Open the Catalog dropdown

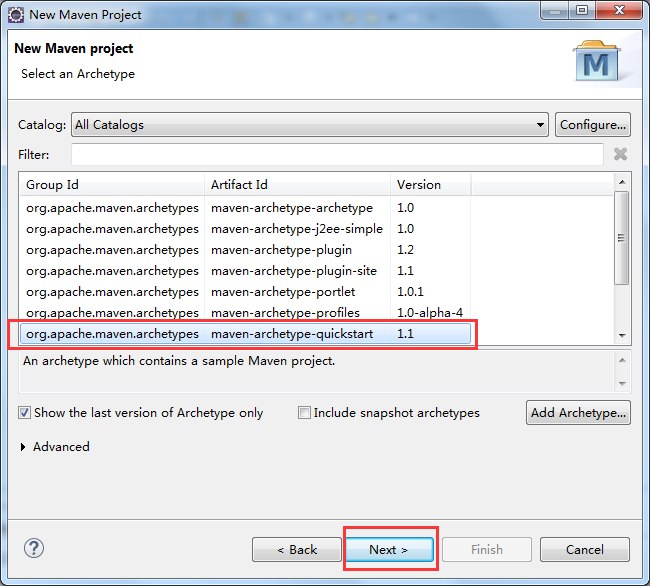point(310,125)
